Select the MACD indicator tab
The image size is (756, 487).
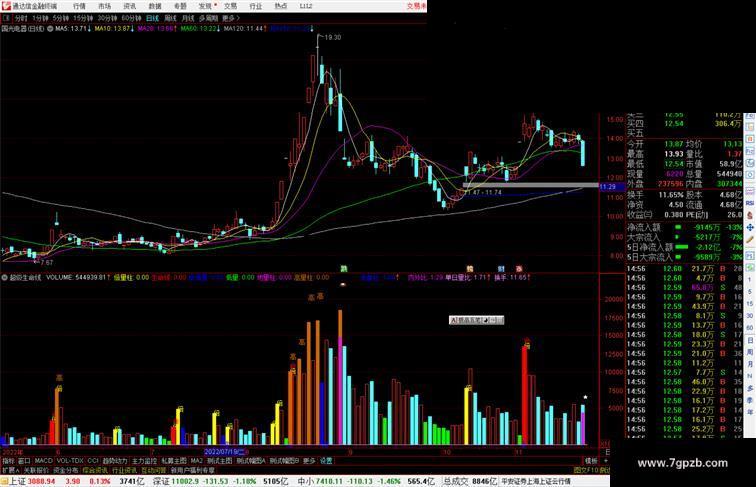(43, 461)
